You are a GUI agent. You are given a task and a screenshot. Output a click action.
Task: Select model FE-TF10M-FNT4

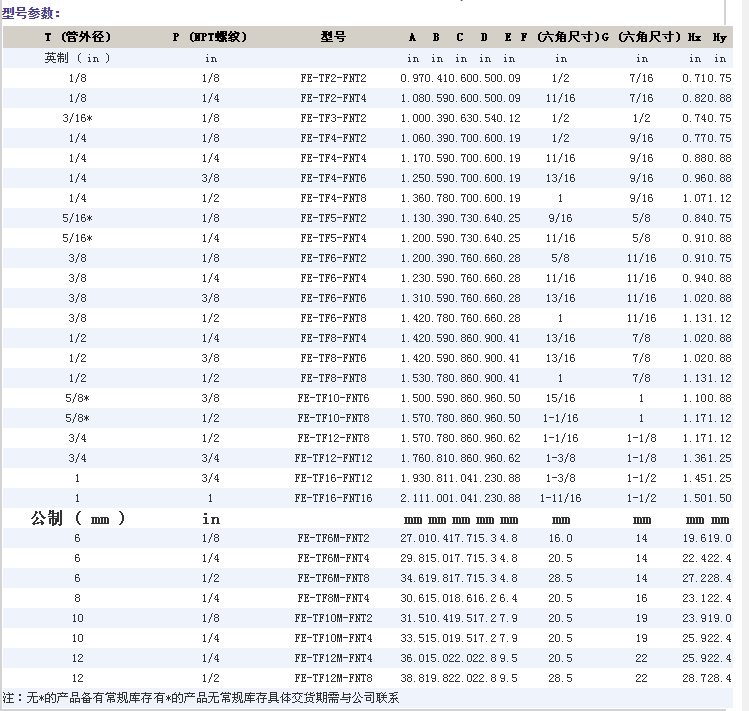pos(333,639)
